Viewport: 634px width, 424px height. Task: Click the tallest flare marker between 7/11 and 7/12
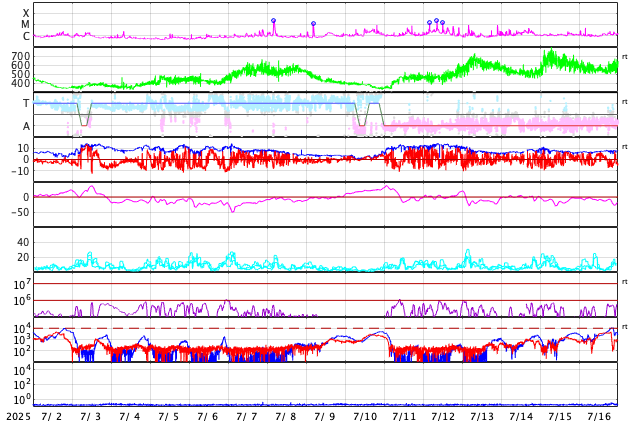pos(436,20)
